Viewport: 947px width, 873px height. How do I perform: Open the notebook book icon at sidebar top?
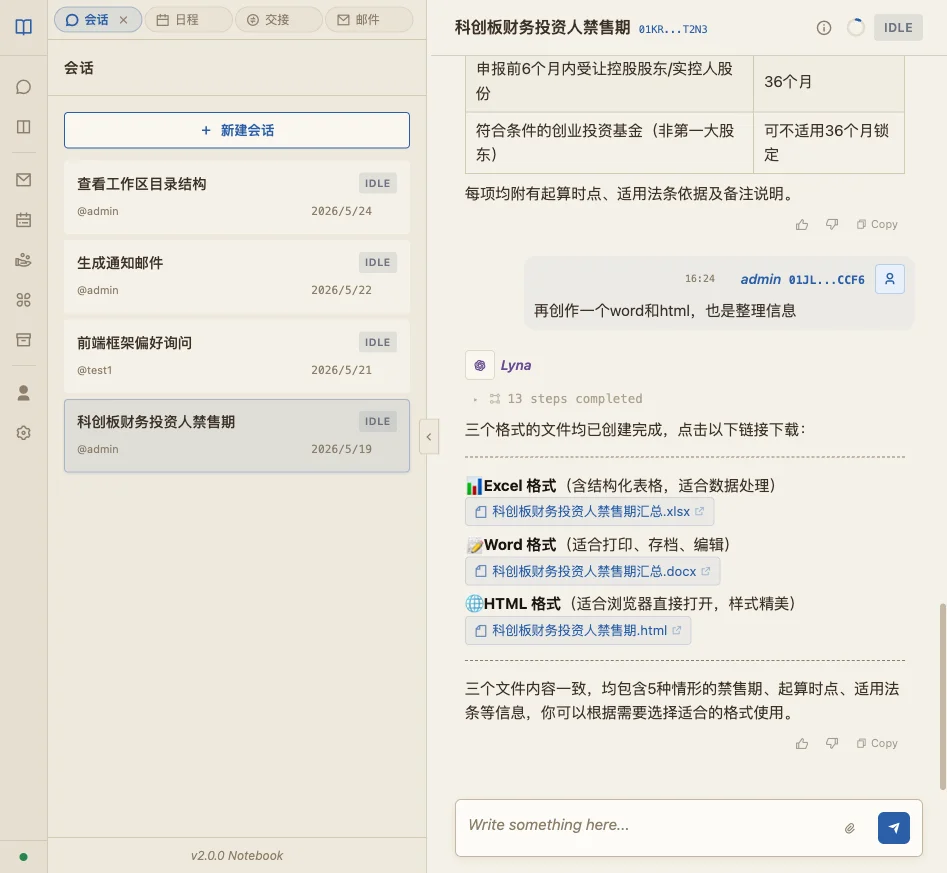click(24, 27)
